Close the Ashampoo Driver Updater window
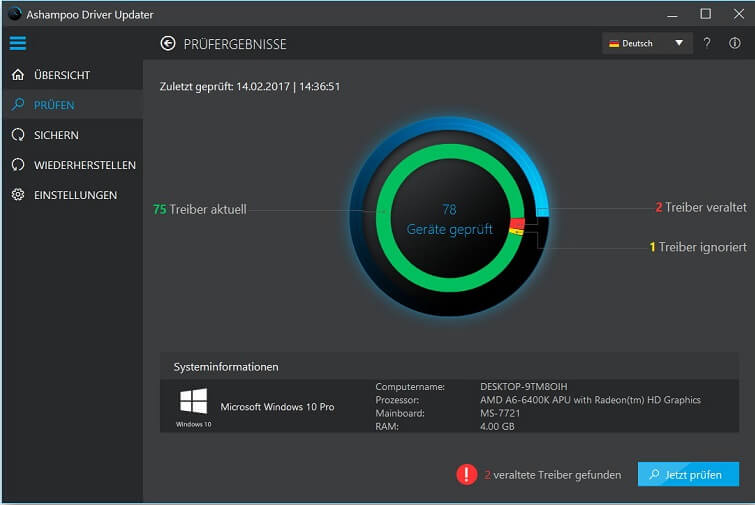755x505 pixels. point(739,14)
